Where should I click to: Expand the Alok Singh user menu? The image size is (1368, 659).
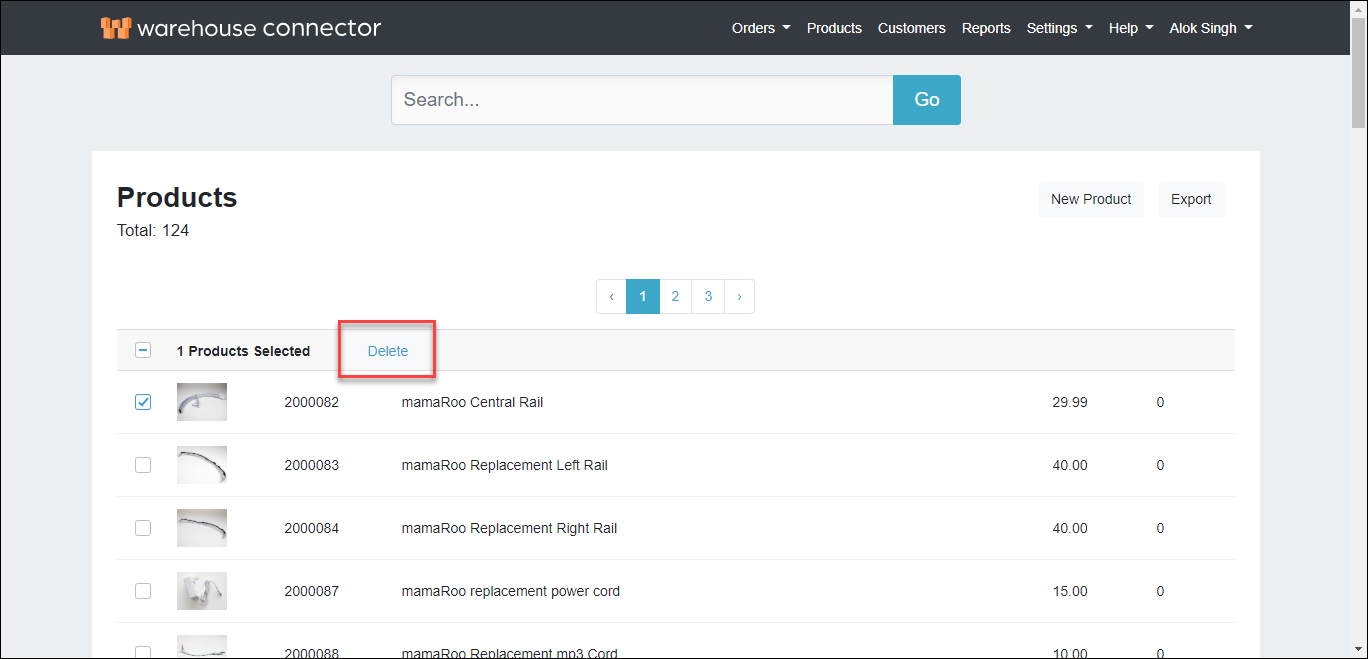pos(1210,28)
